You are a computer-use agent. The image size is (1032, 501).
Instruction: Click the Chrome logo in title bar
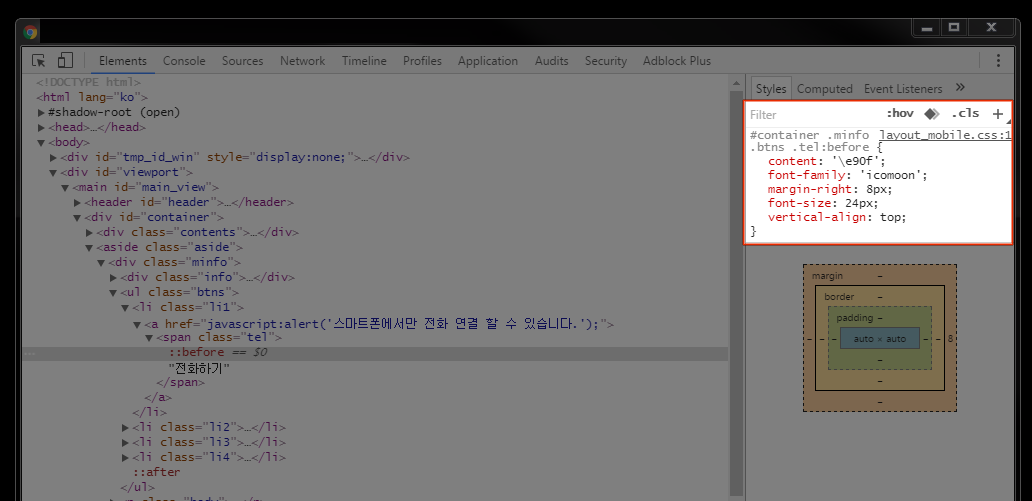pos(30,32)
